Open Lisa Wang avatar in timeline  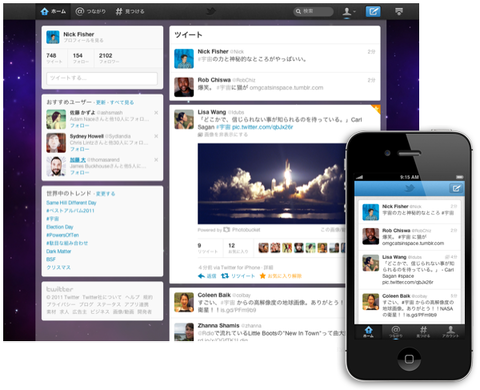click(x=184, y=119)
